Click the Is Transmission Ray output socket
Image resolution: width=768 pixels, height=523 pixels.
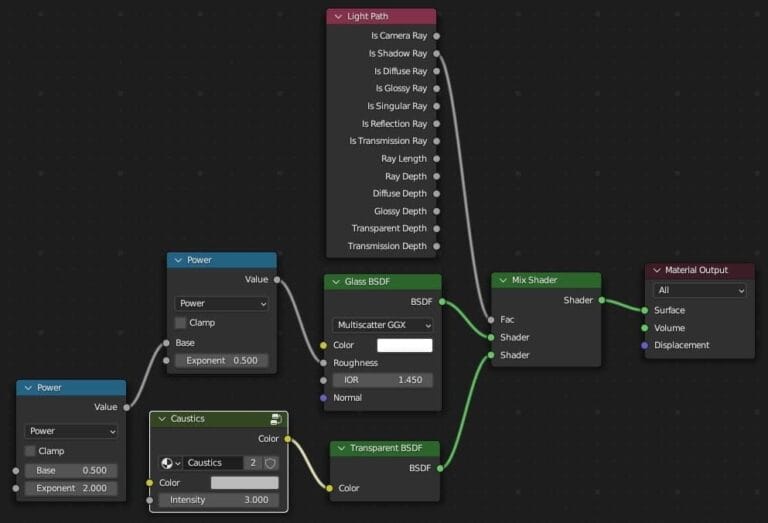click(x=436, y=141)
